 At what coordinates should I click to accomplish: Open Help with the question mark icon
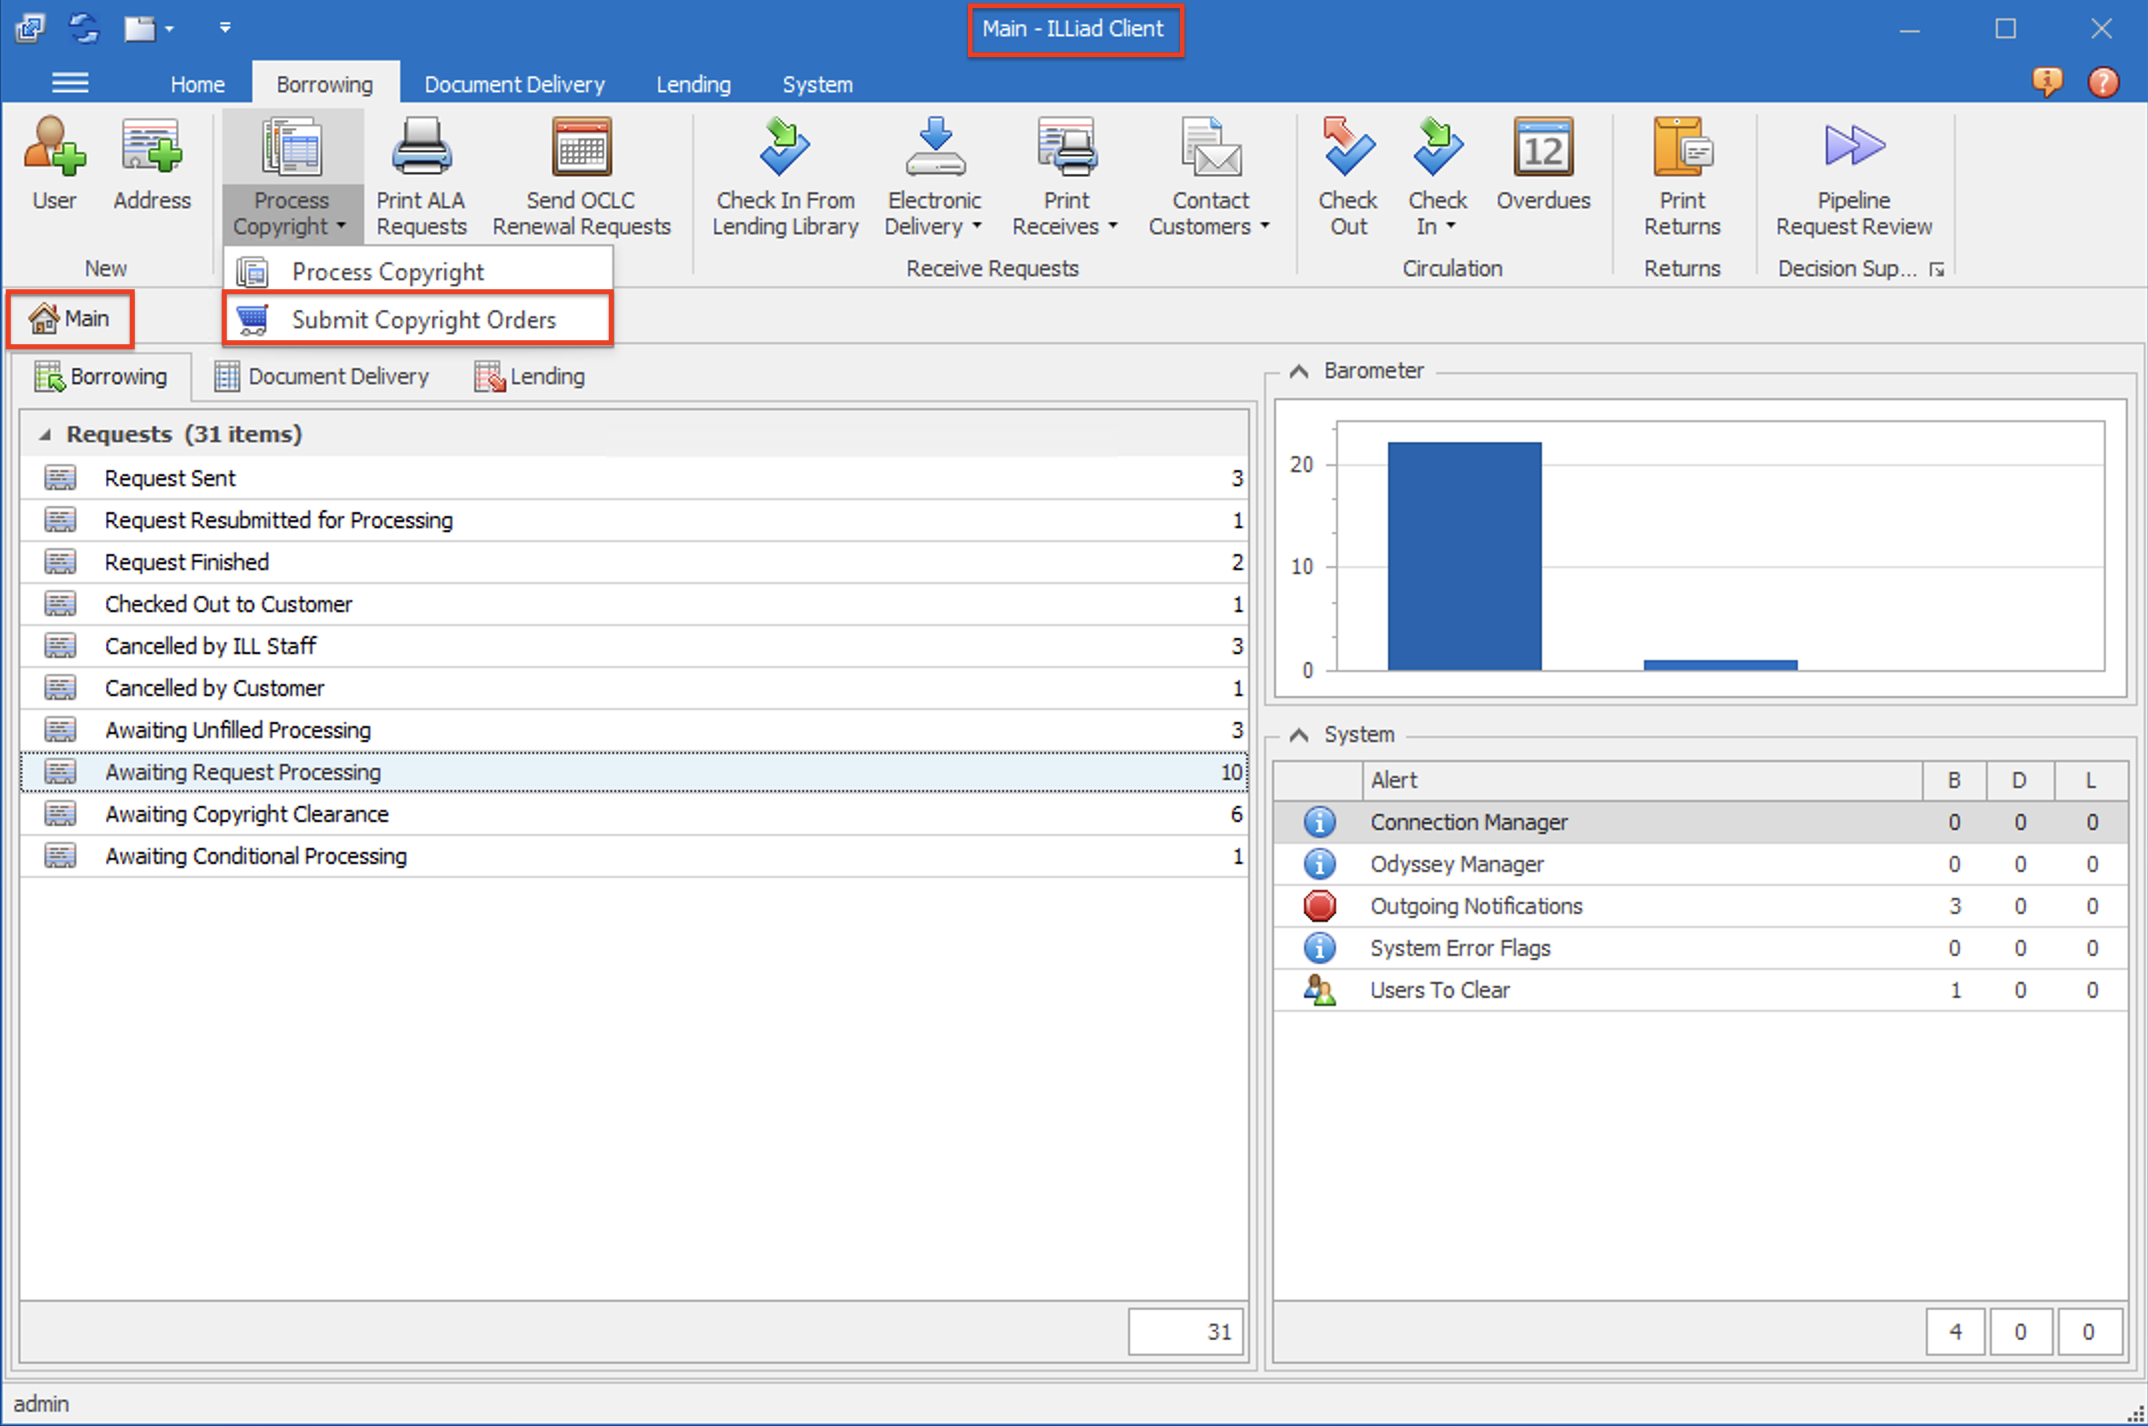tap(2103, 82)
